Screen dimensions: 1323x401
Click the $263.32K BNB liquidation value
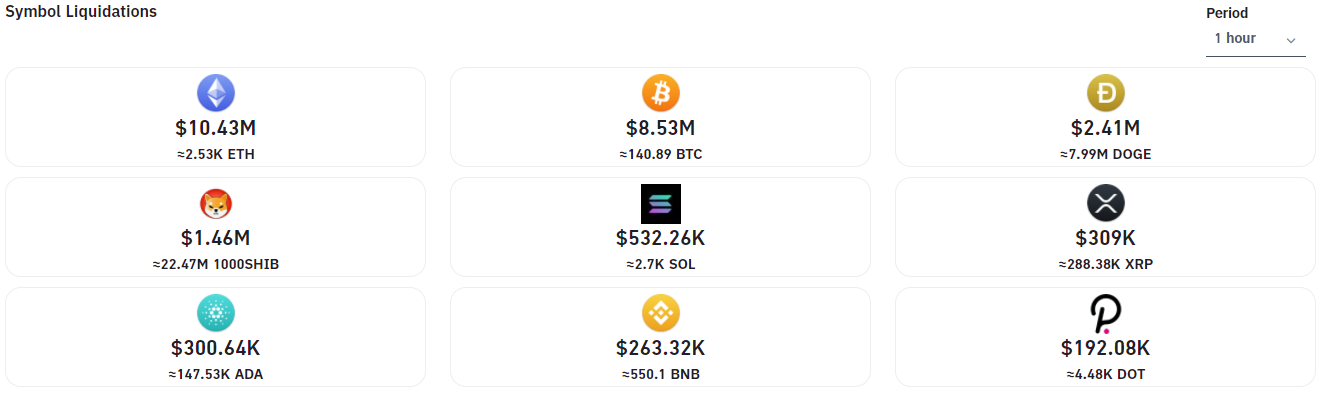tap(660, 348)
